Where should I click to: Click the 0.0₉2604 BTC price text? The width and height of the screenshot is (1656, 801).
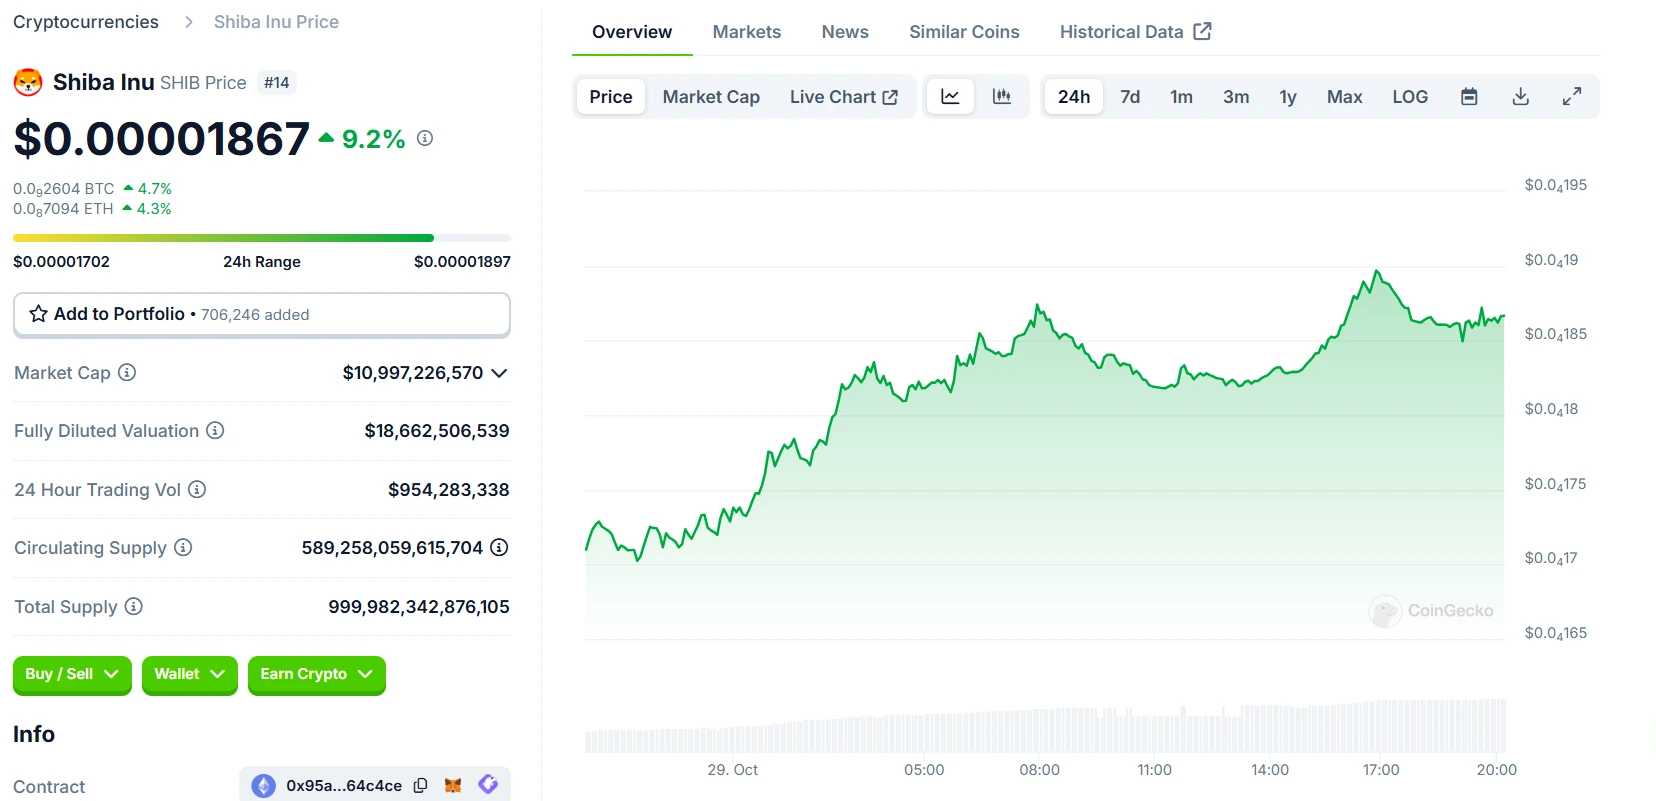(64, 189)
